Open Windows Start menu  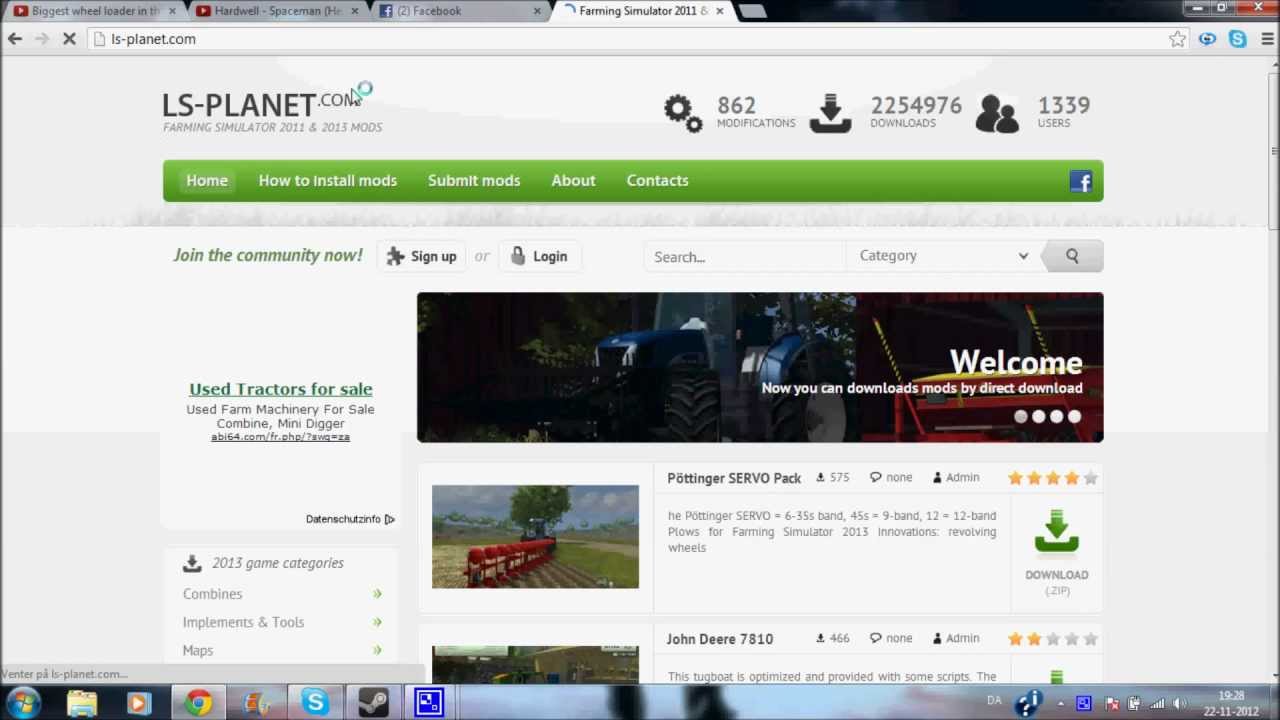[22, 702]
